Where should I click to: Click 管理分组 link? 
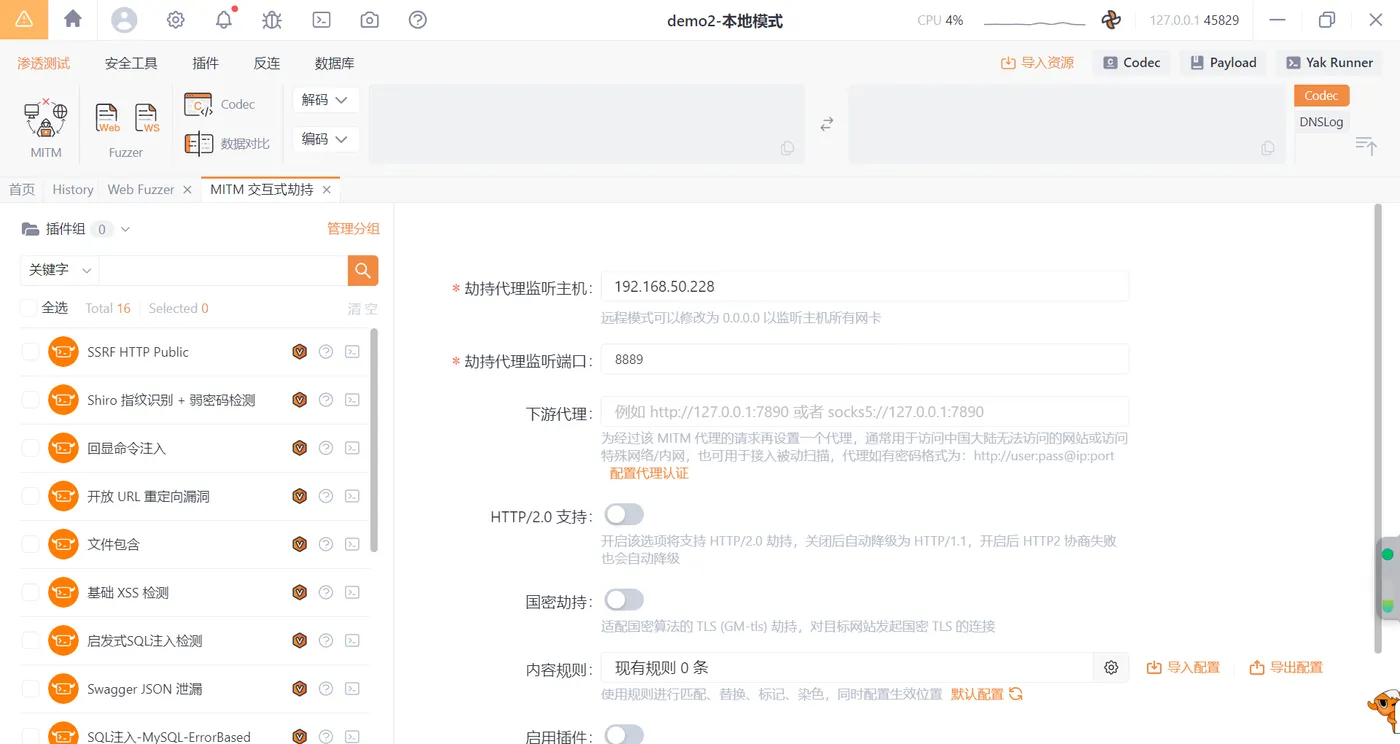click(x=353, y=229)
